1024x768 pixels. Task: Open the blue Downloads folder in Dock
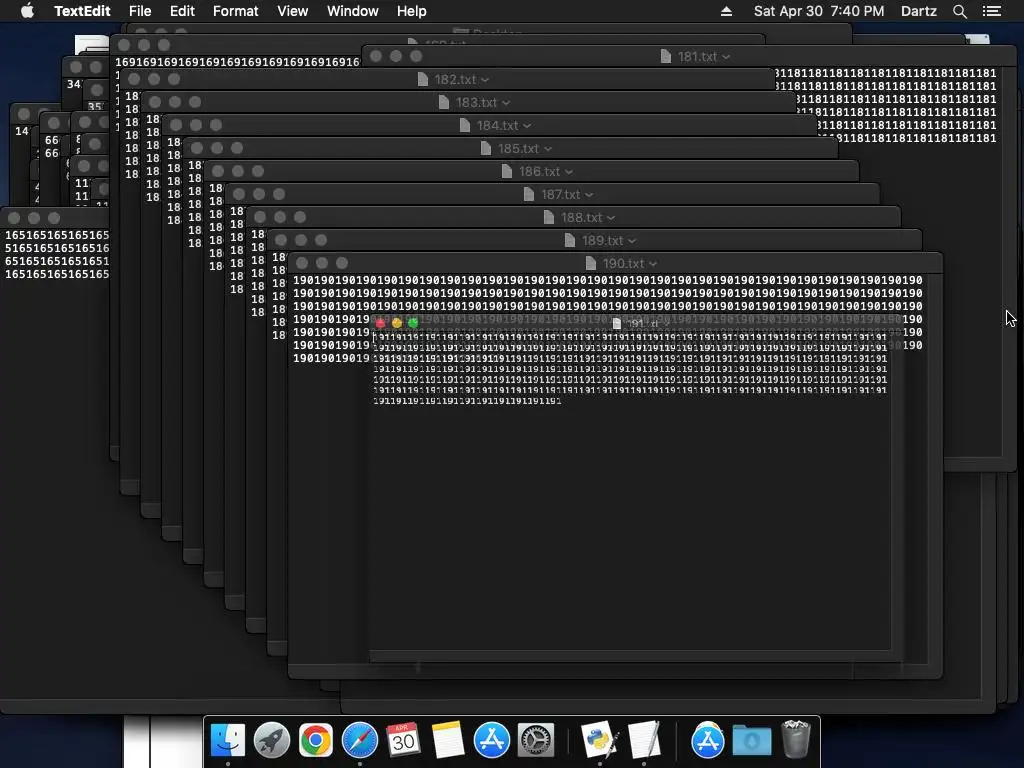[752, 740]
